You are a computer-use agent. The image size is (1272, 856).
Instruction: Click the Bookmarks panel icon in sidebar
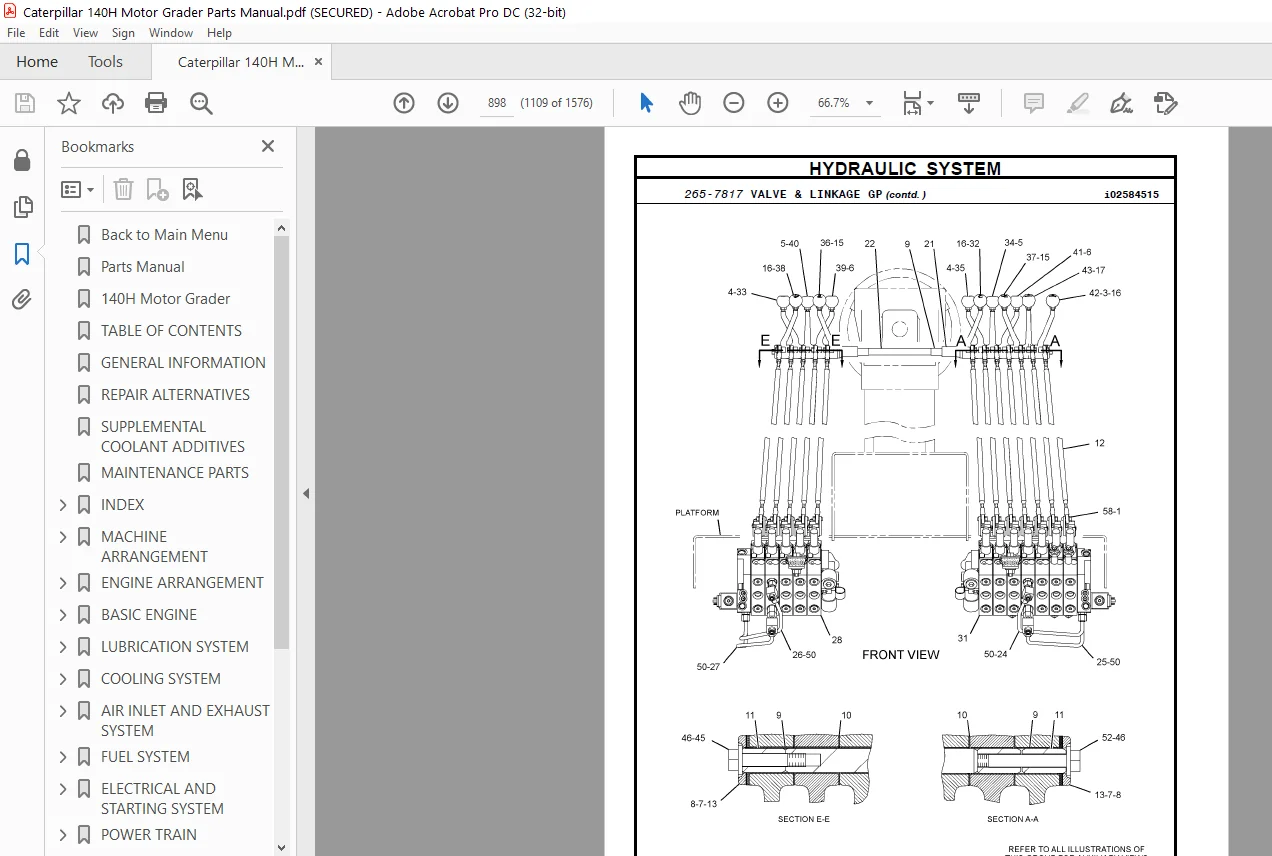pos(22,254)
